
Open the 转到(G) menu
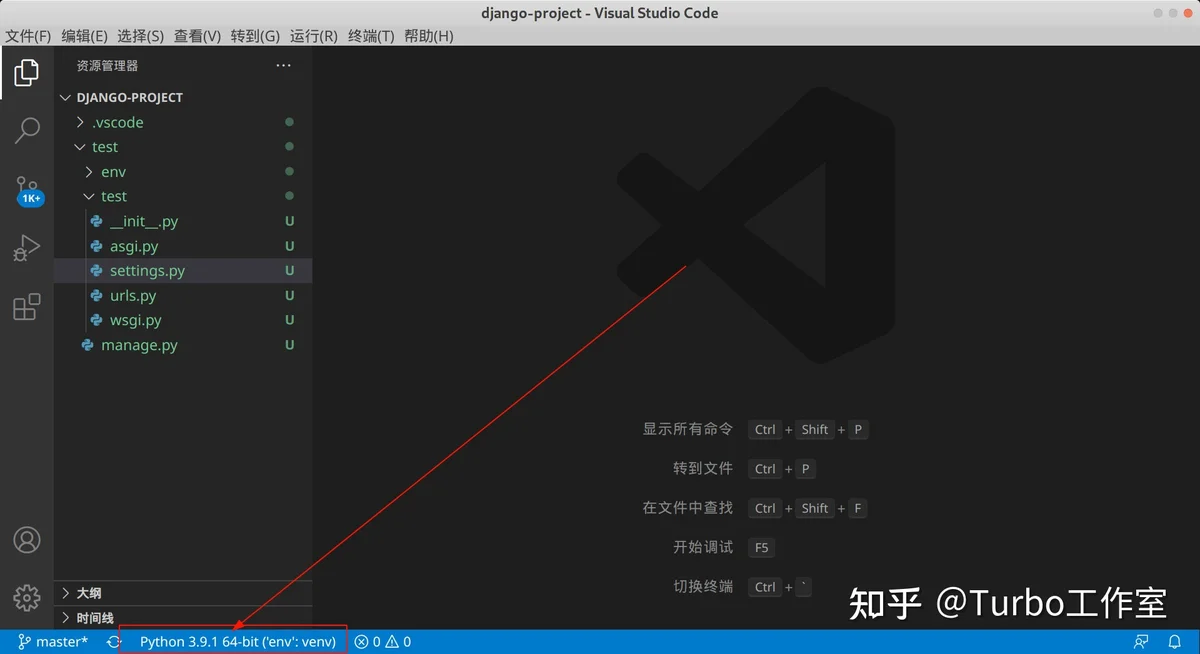pos(255,36)
